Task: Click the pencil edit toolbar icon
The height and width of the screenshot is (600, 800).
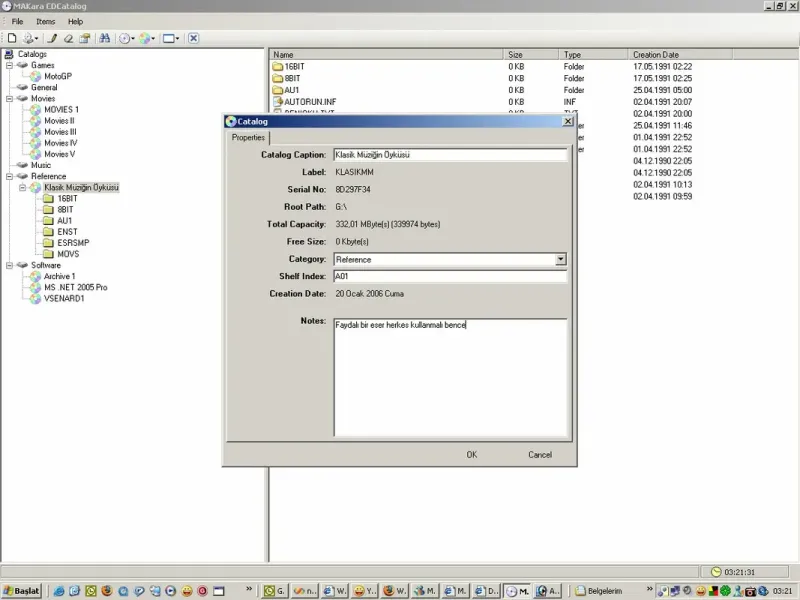Action: (x=53, y=38)
